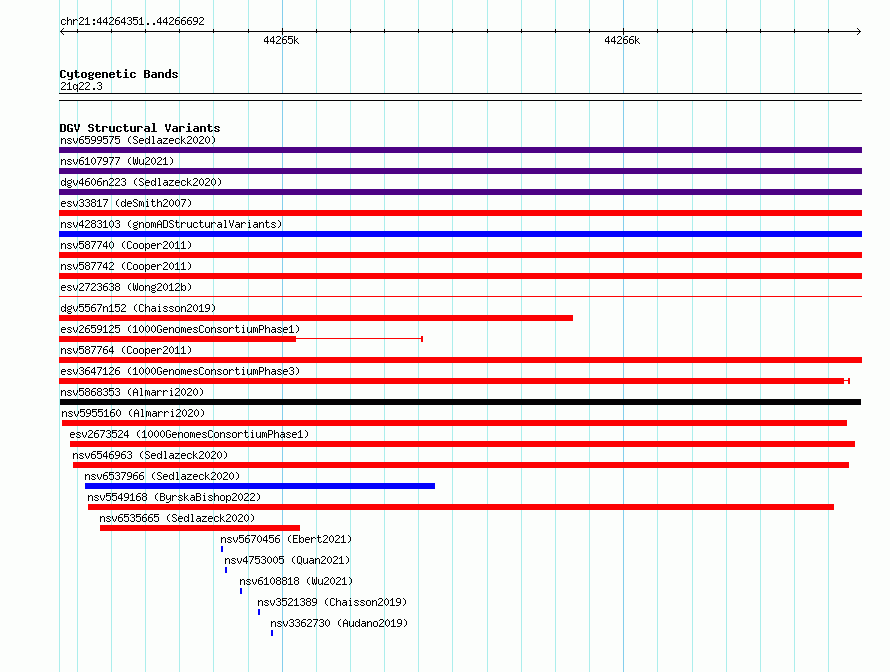Click the small blue marker under nsv6108818
Screen dimensions: 890x672
point(241,591)
